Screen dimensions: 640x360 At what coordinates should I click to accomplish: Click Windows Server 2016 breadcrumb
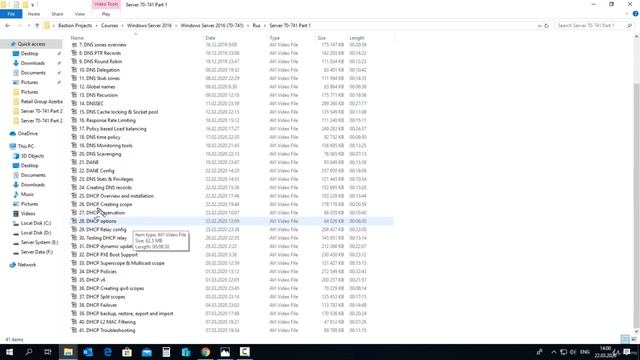click(x=149, y=25)
